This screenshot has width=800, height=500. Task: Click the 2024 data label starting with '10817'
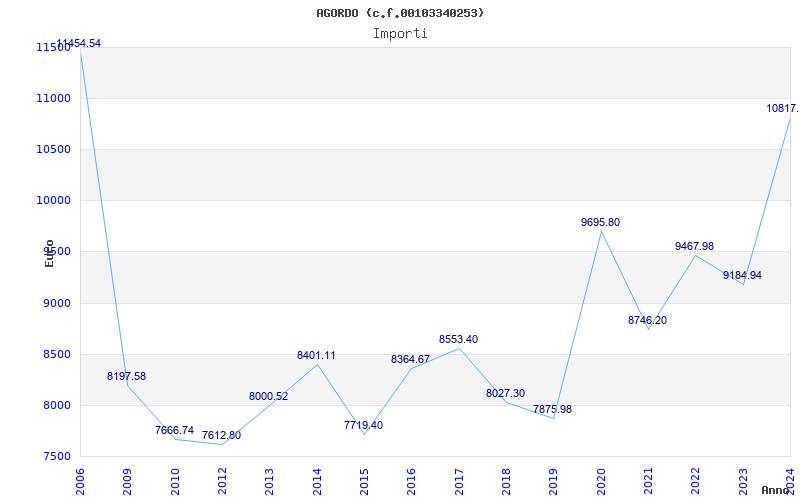pyautogui.click(x=783, y=109)
